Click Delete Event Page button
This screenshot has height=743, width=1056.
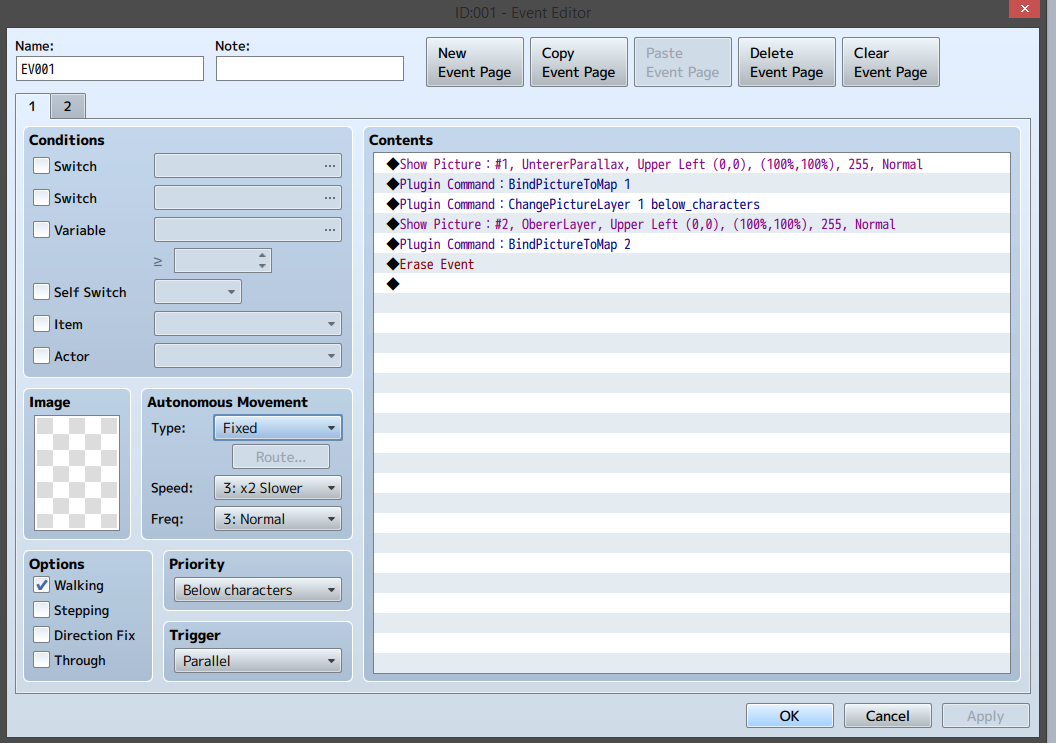(787, 62)
